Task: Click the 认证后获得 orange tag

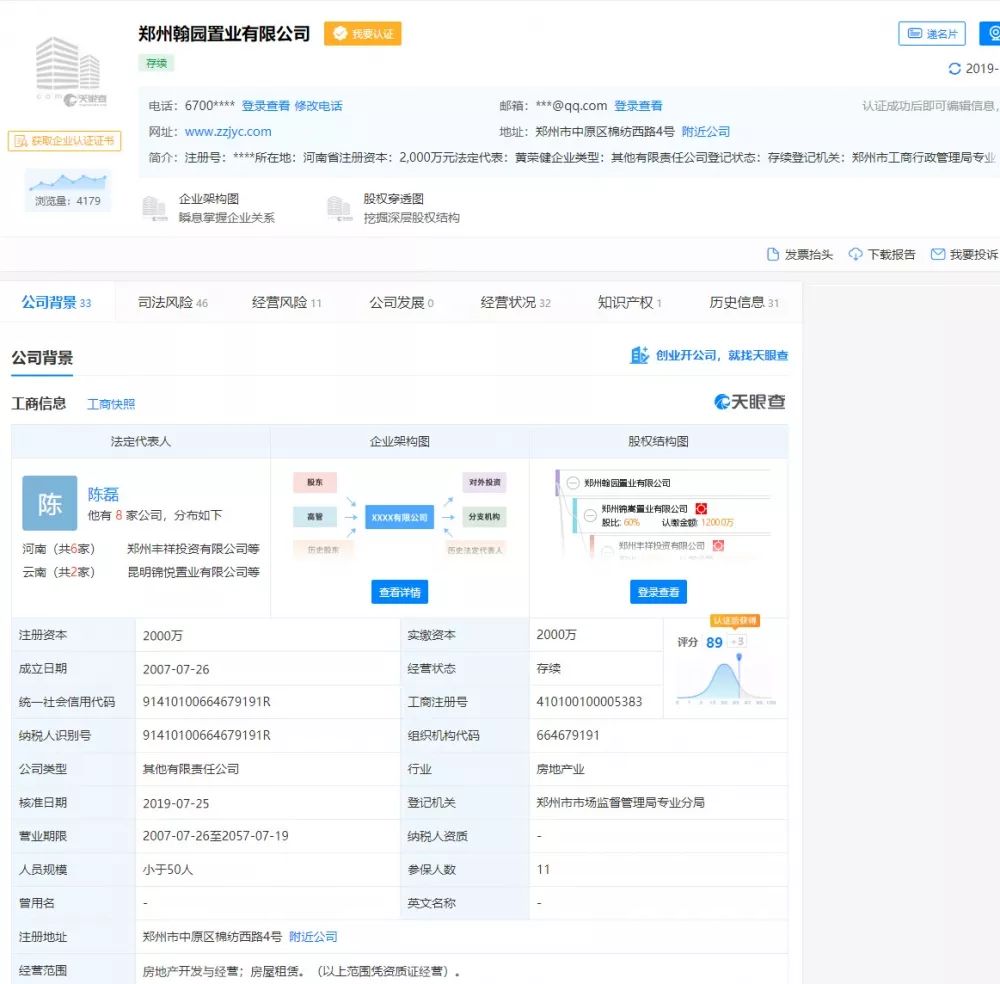Action: pos(735,621)
